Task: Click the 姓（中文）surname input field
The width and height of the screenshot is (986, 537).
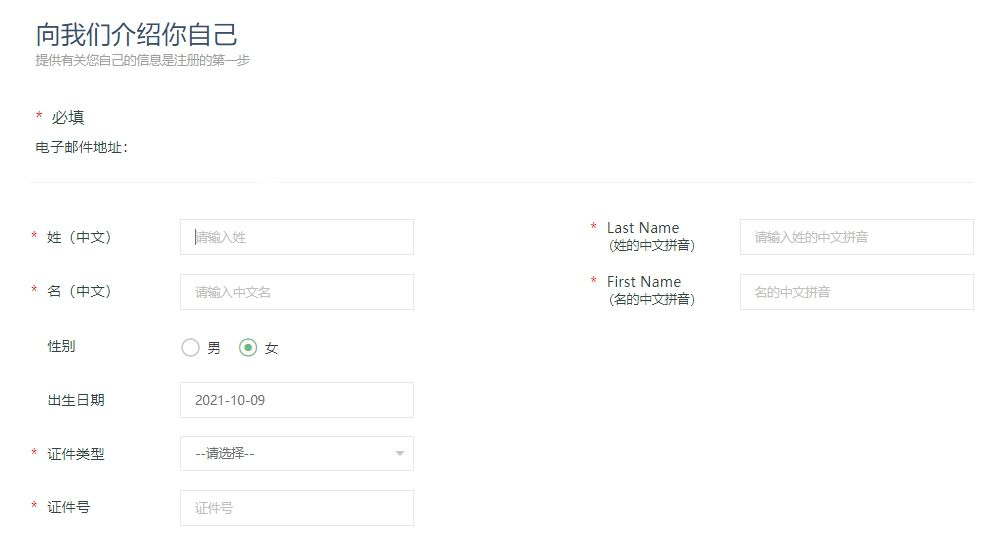Action: [296, 237]
